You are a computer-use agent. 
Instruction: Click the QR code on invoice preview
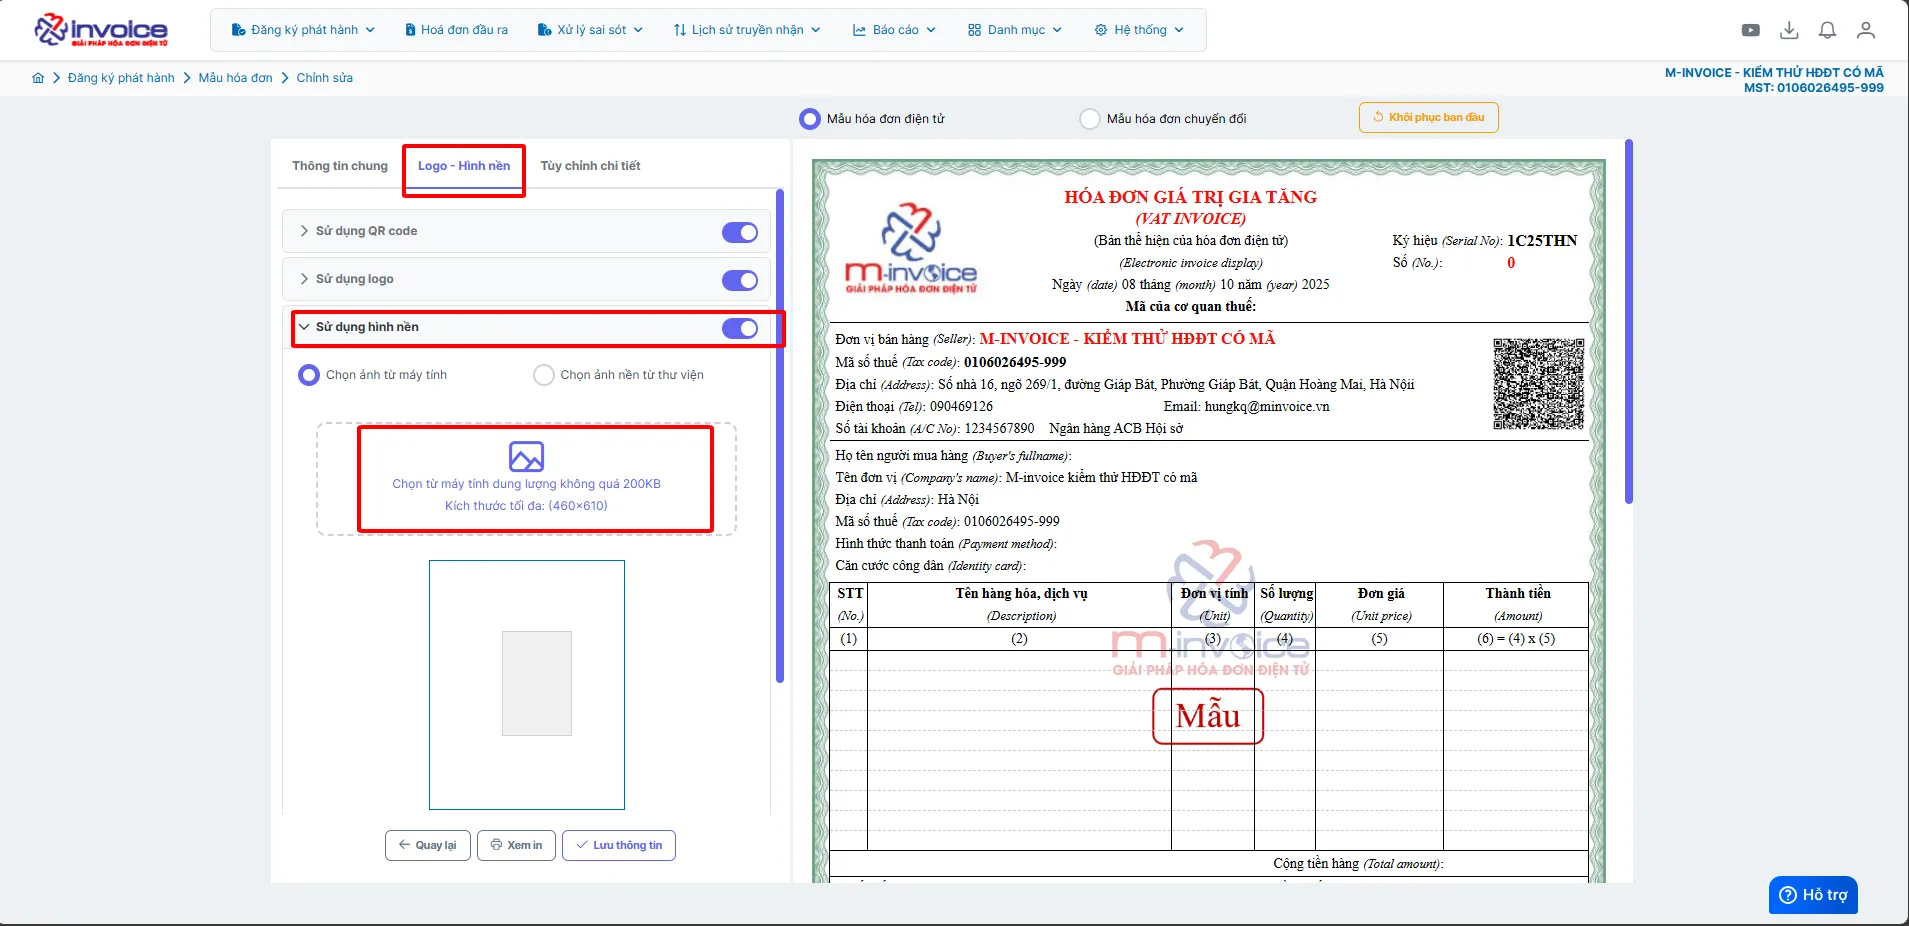click(1538, 384)
